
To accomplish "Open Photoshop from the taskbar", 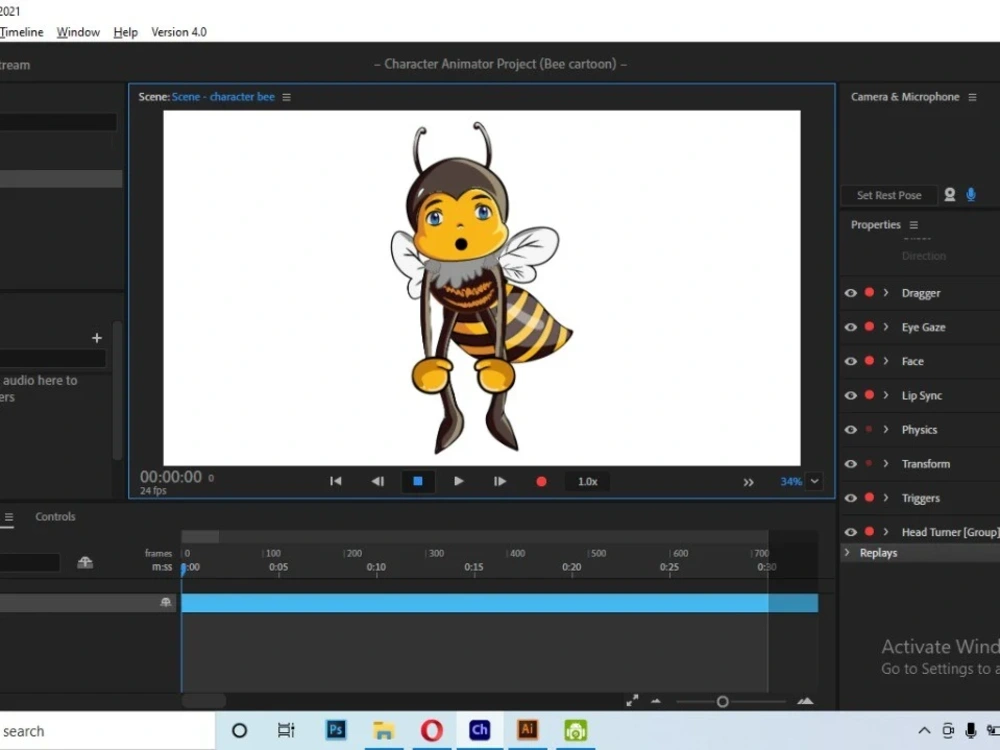I will click(336, 730).
